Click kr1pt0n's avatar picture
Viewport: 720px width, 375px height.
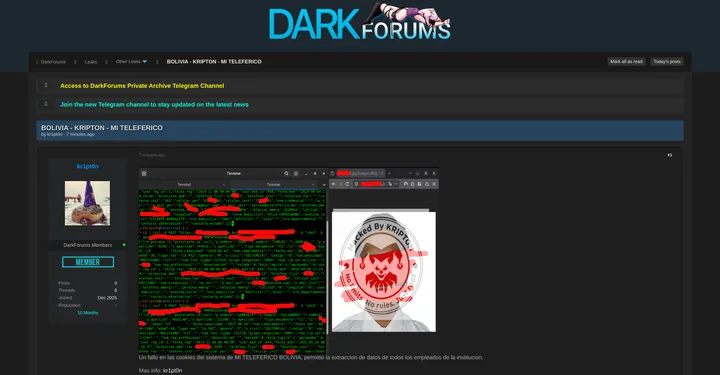pos(87,203)
